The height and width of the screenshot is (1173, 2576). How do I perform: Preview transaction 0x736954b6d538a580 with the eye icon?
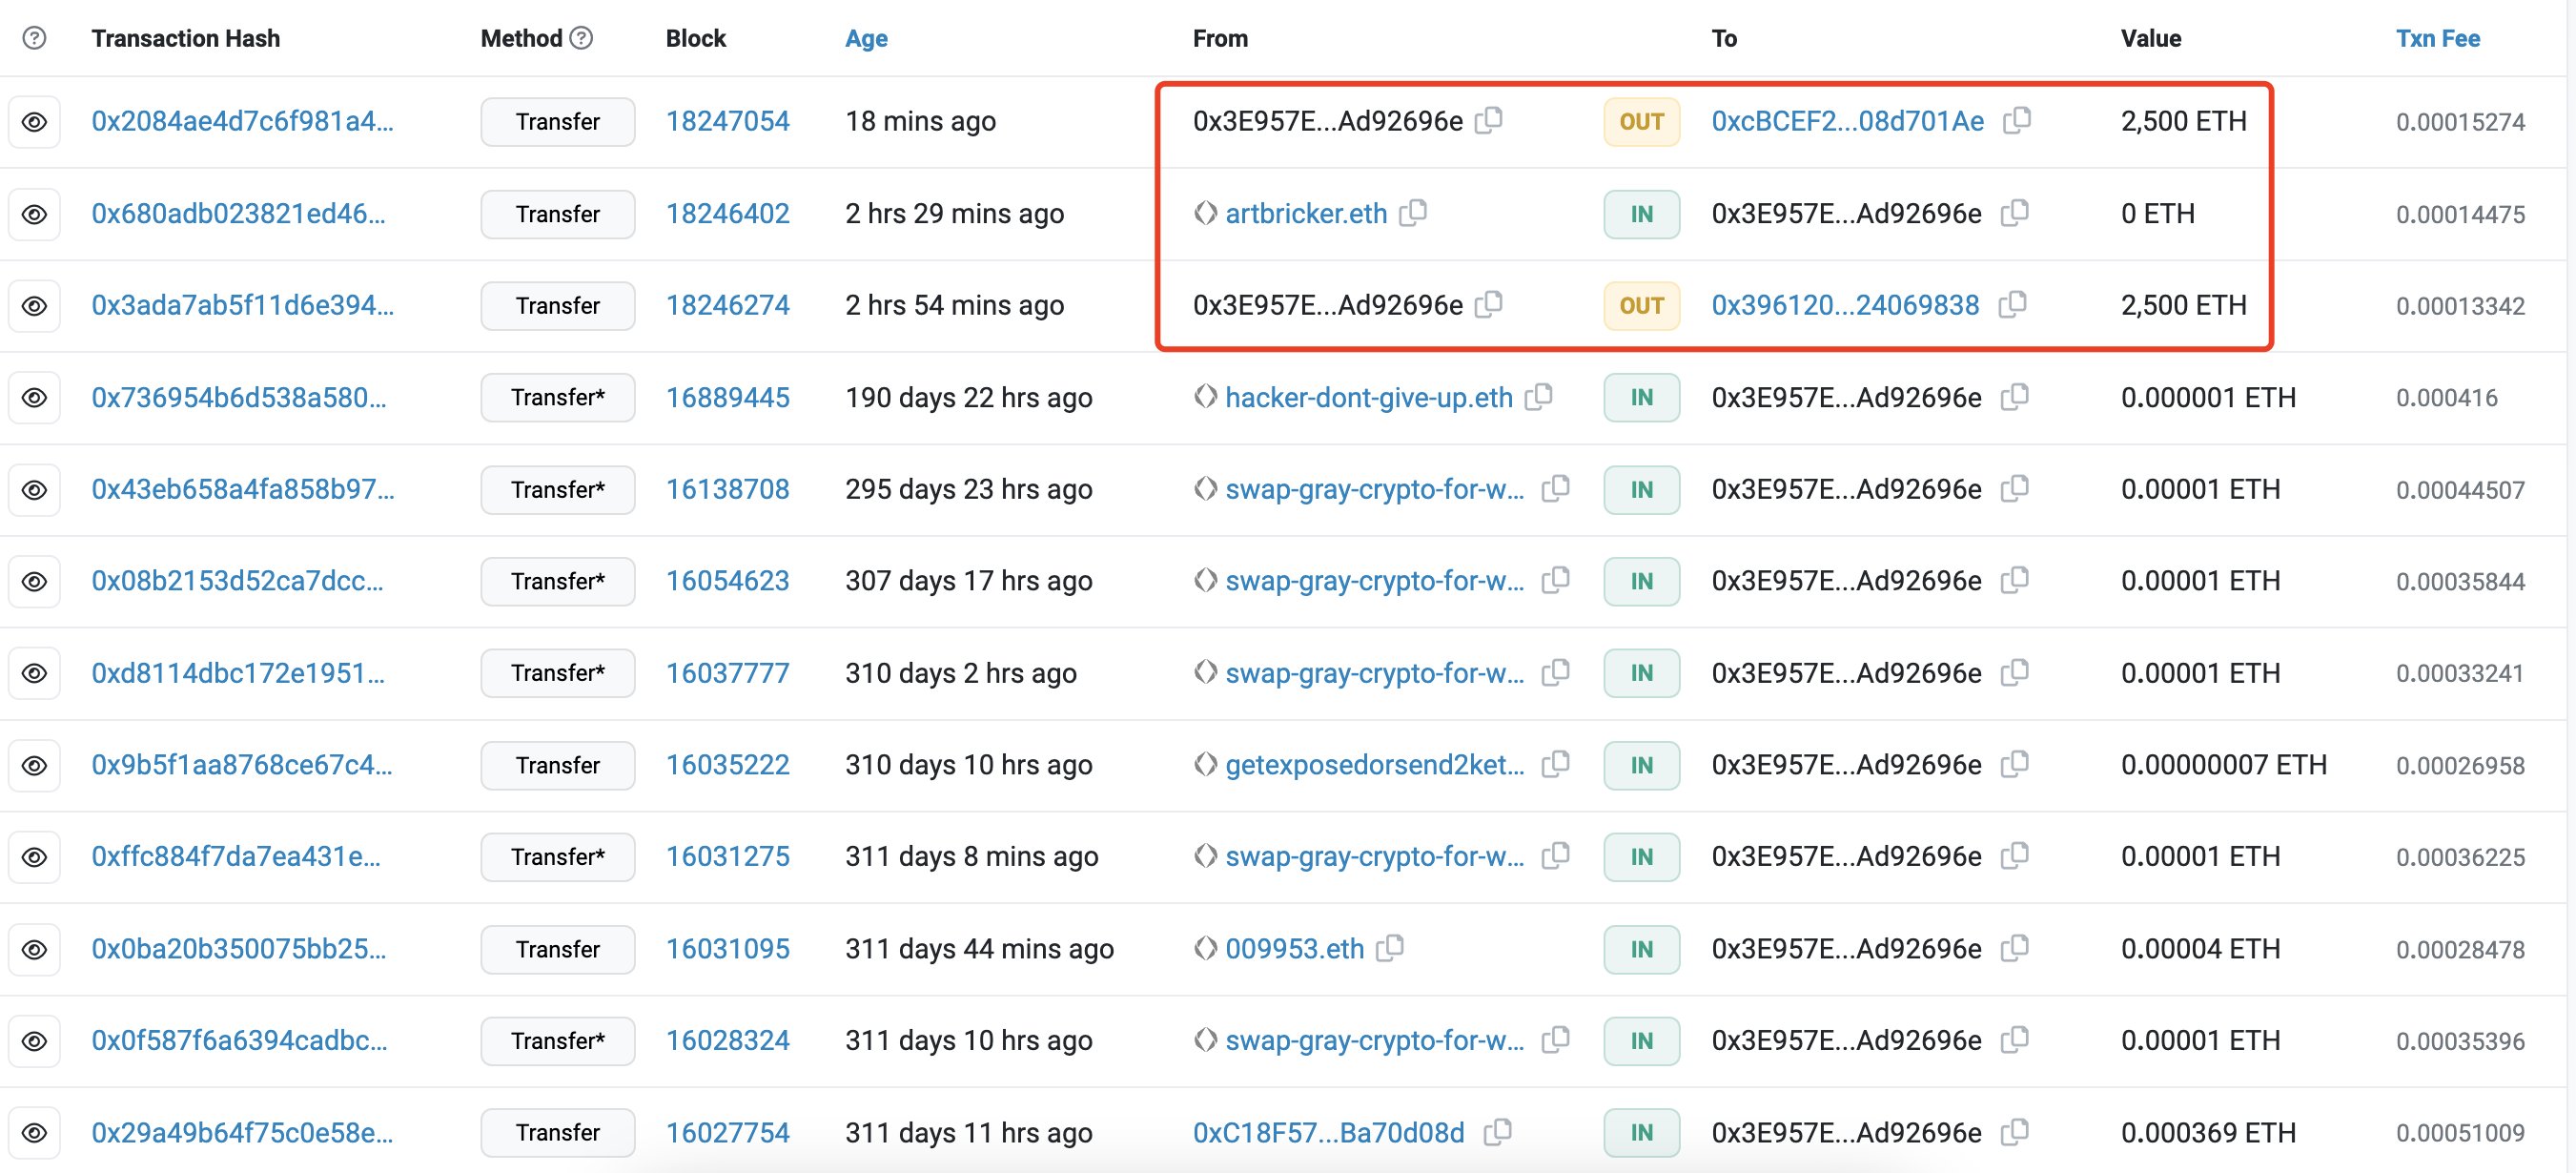(x=34, y=398)
